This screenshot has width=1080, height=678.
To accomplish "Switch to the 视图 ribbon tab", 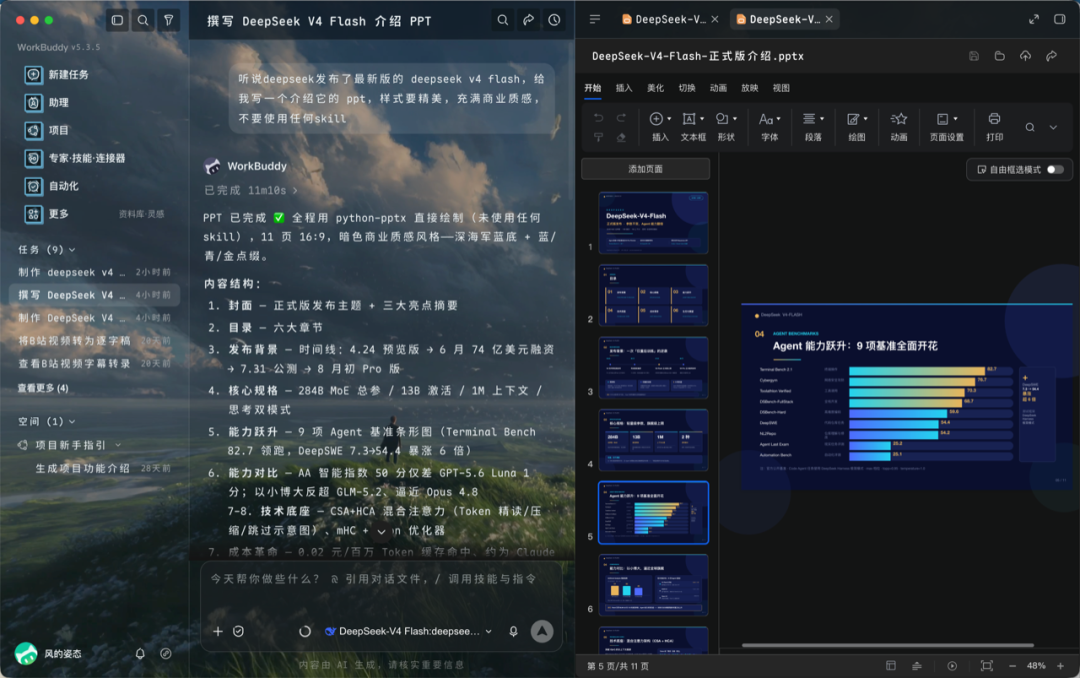I will (781, 88).
